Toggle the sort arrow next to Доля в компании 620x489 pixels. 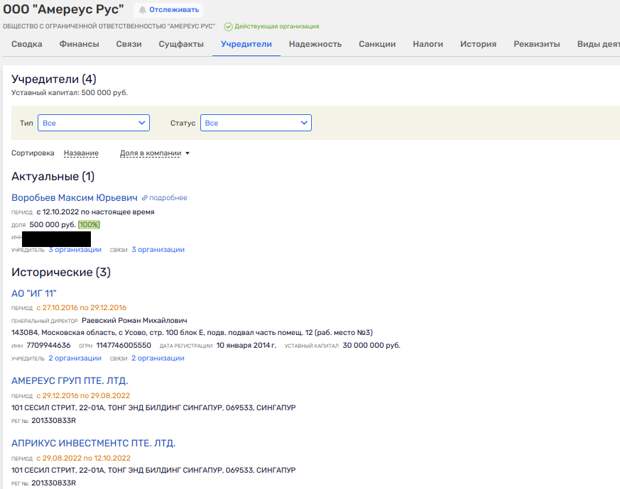[x=187, y=153]
